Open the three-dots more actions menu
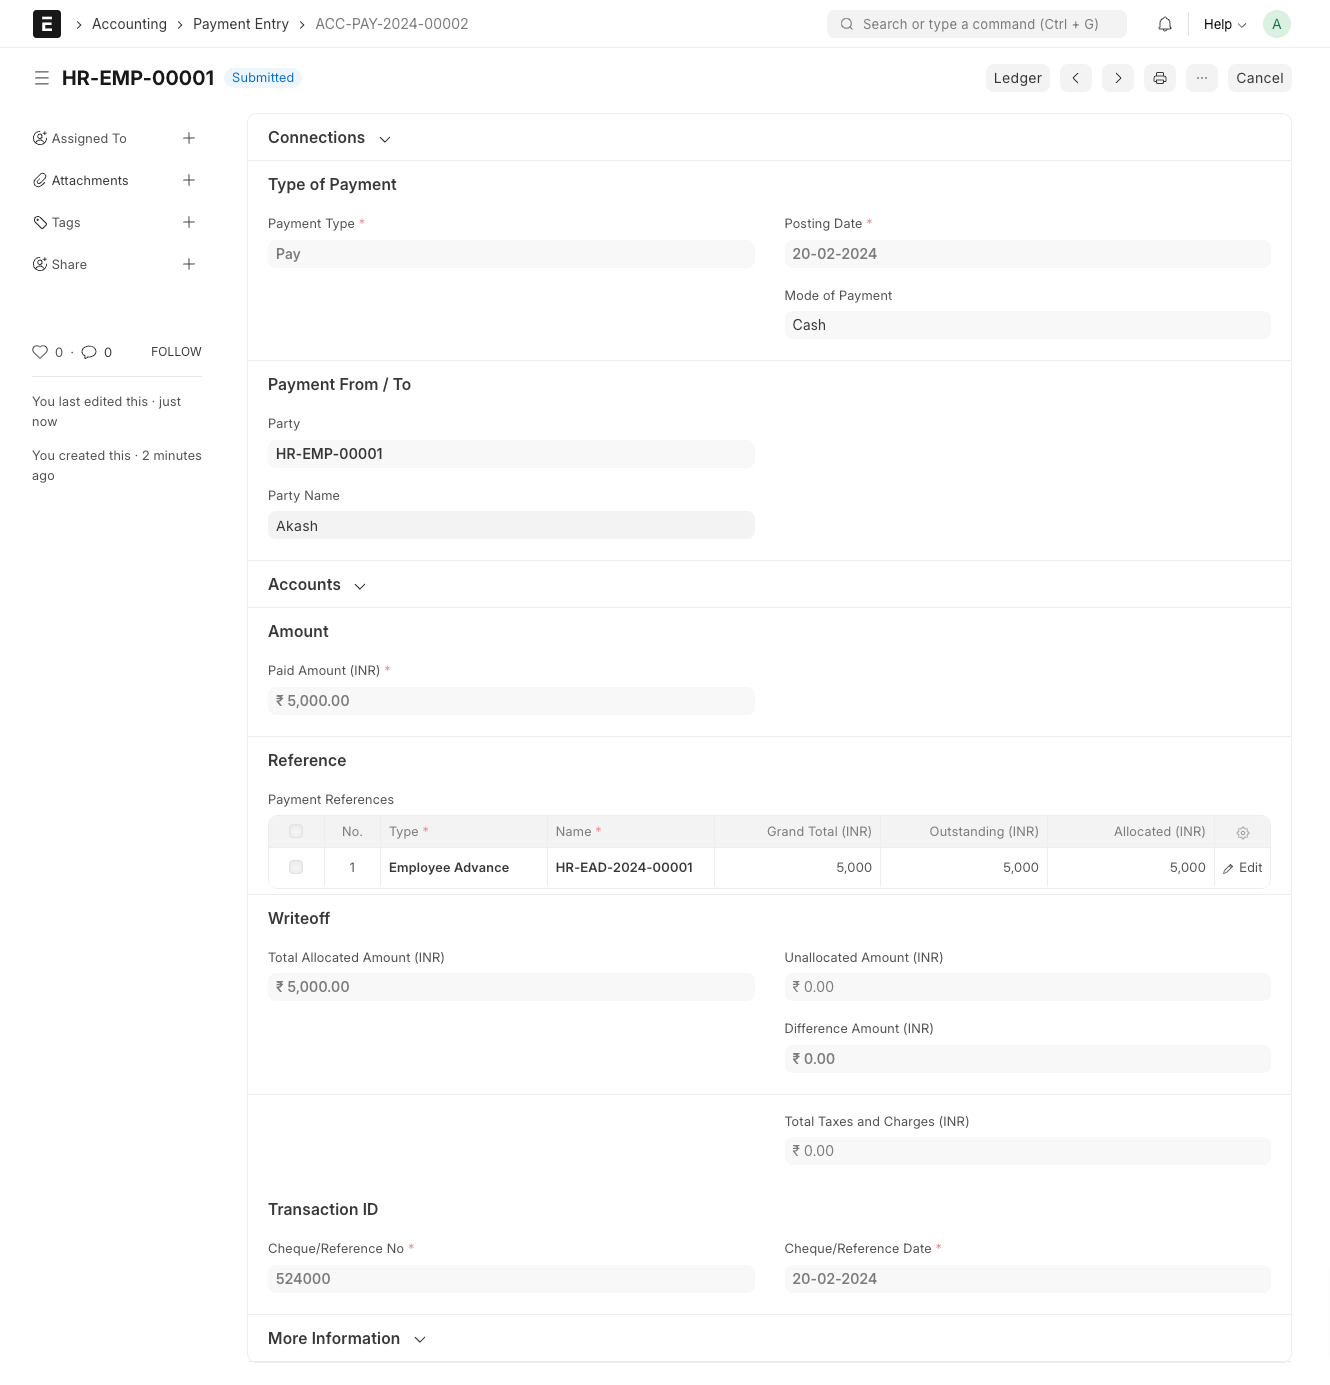The image size is (1330, 1385). (x=1202, y=78)
